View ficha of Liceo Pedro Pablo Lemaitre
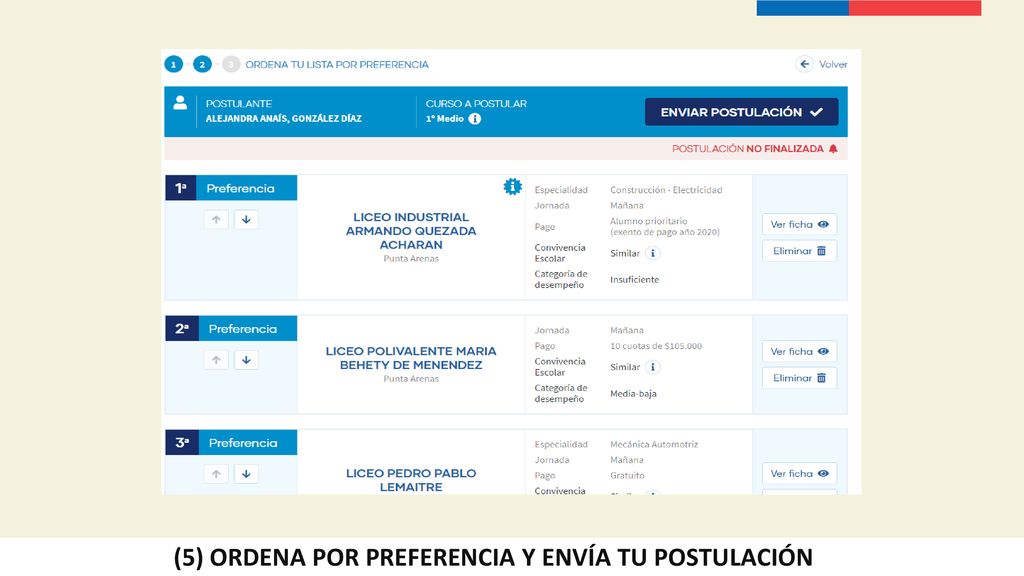 point(799,473)
